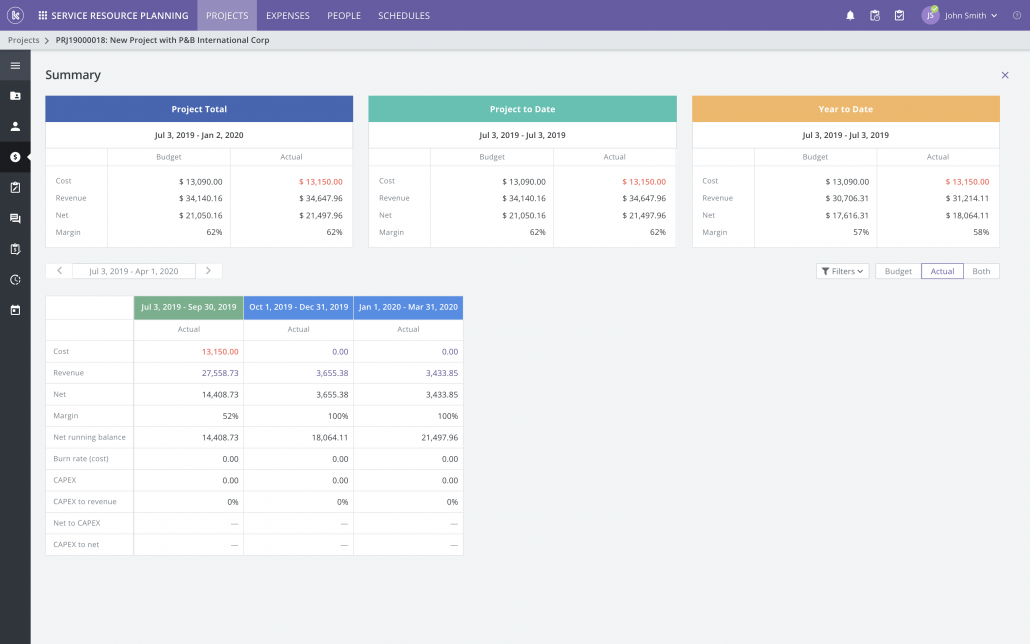The width and height of the screenshot is (1030, 644).
Task: Toggle the hamburger sidebar menu
Action: click(15, 65)
